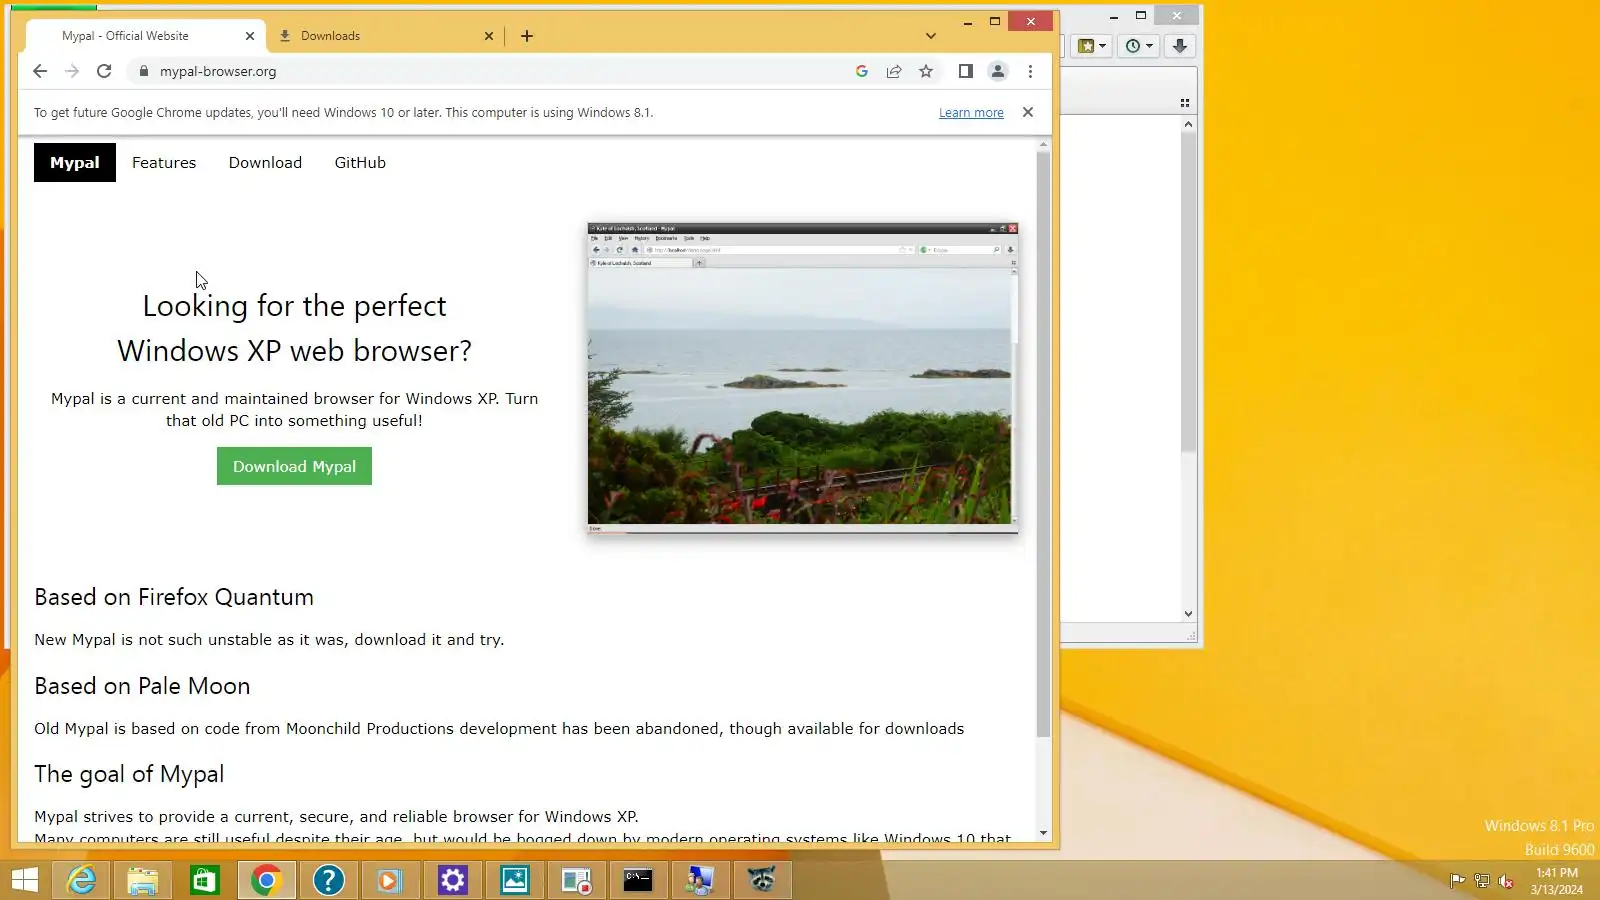Click the users and monitor taskbar icon
Screen dimensions: 1600x900
click(x=700, y=880)
